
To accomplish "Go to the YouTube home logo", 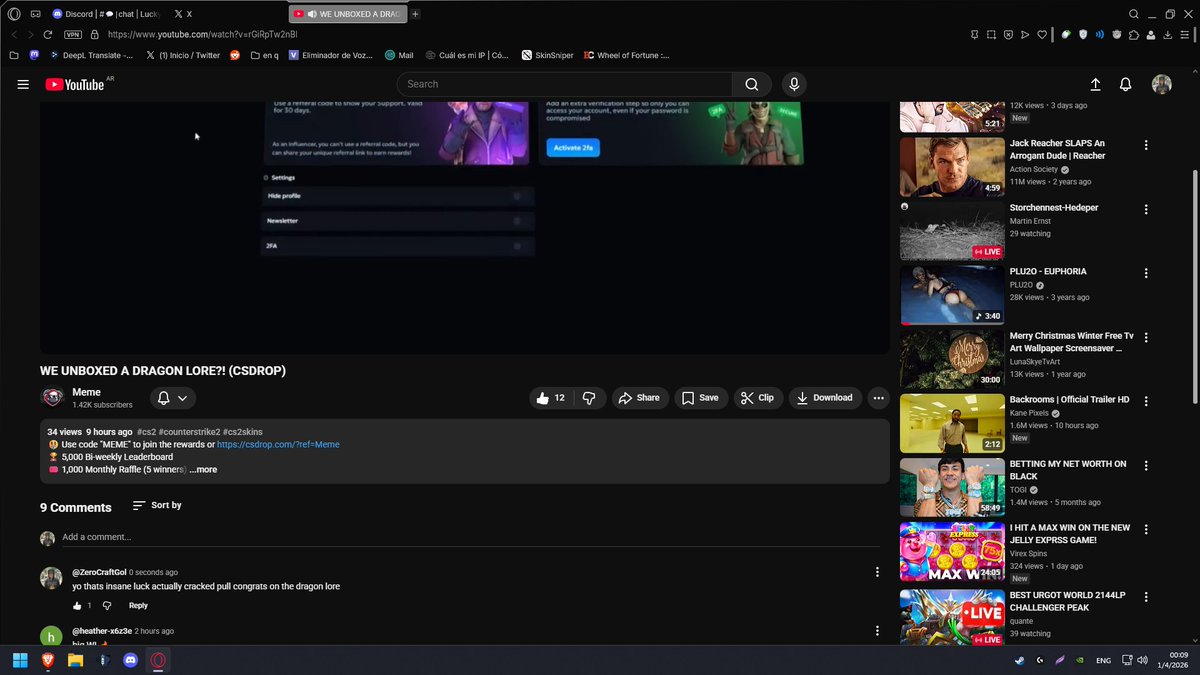I will tap(75, 85).
